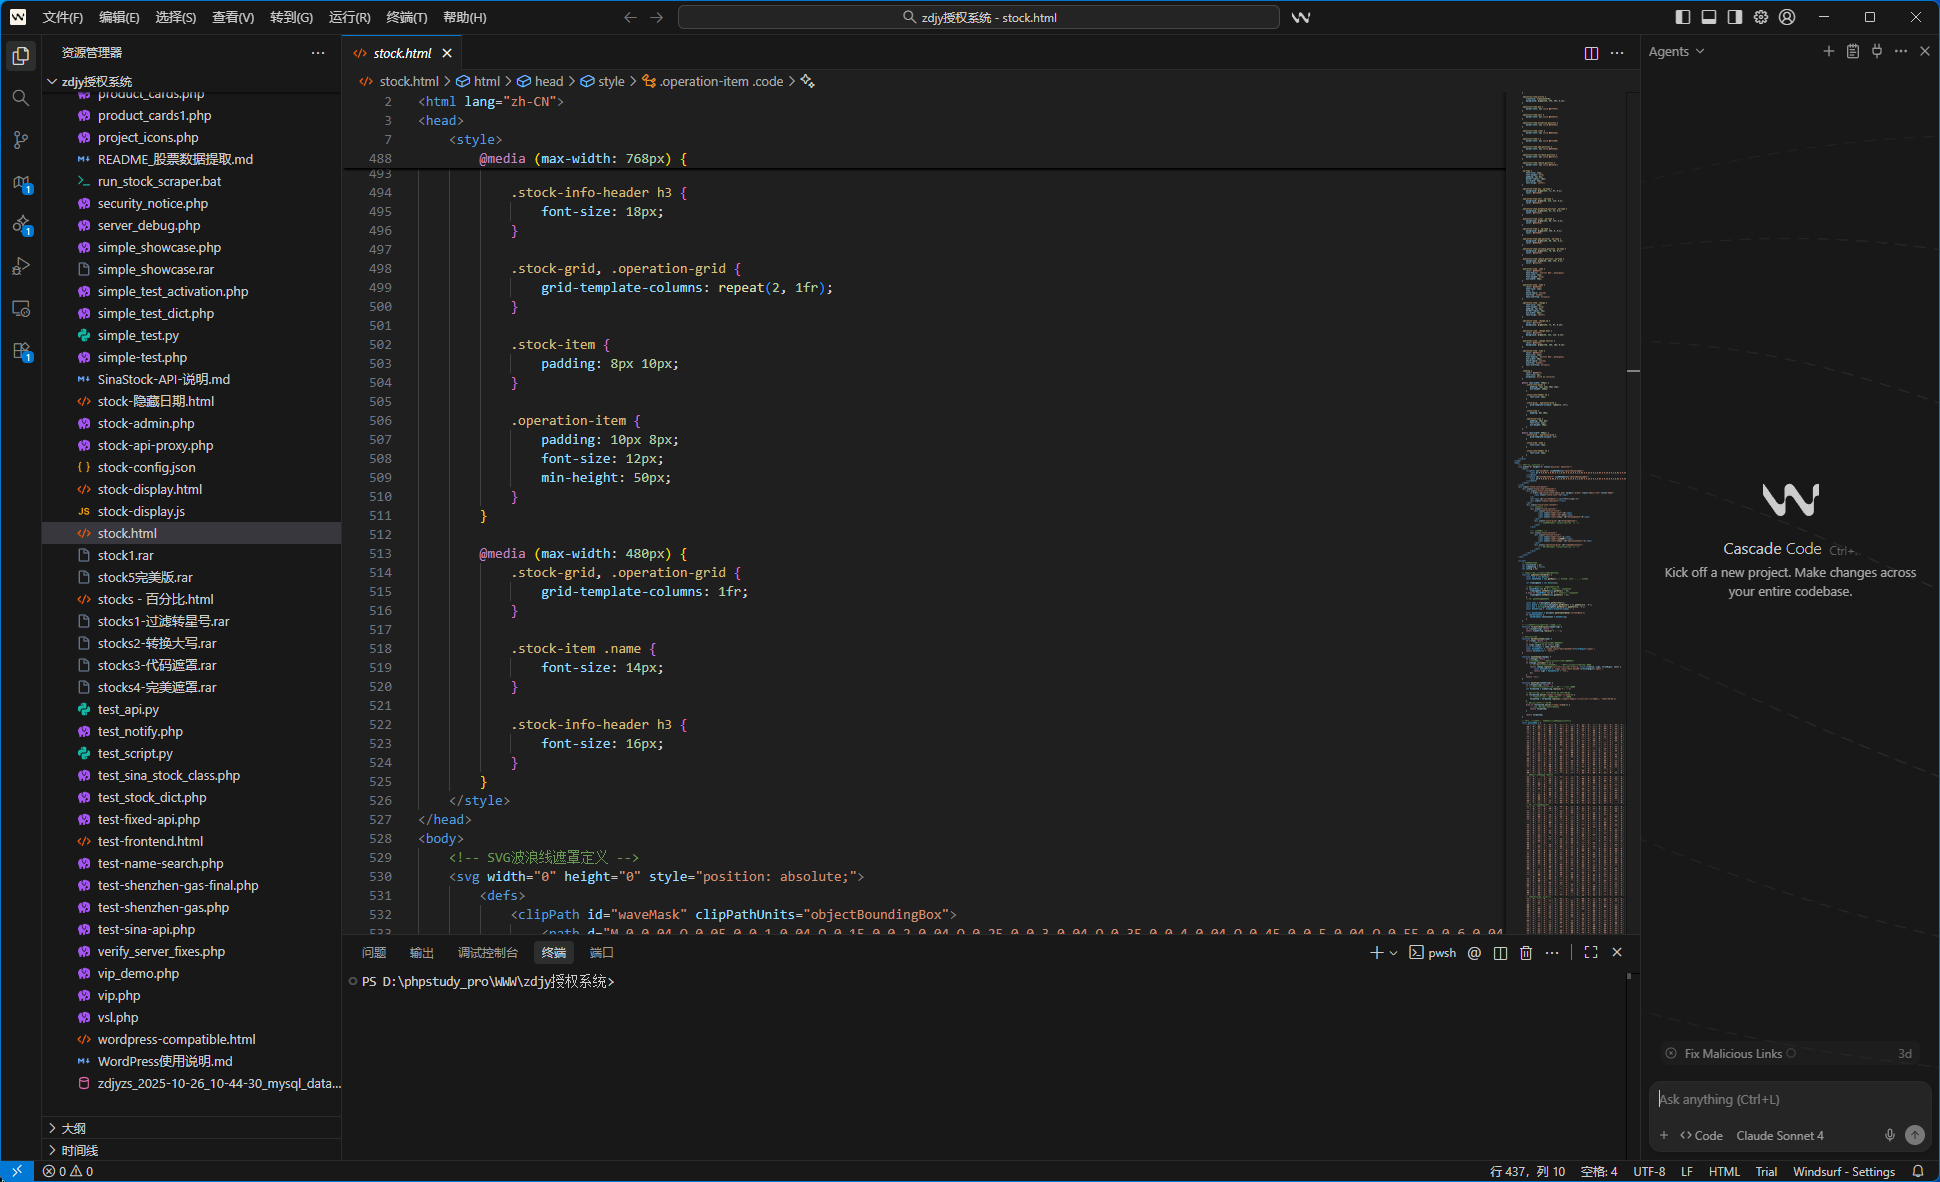Split the terminal panel
This screenshot has width=1940, height=1182.
click(1500, 953)
